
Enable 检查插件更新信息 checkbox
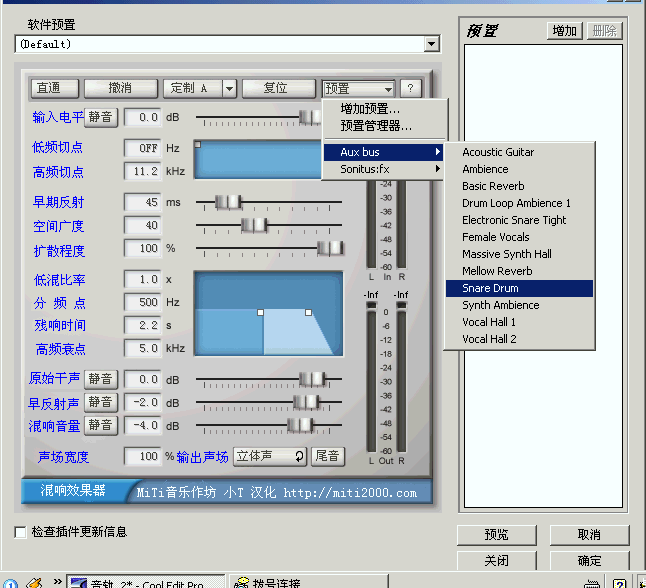click(x=21, y=531)
